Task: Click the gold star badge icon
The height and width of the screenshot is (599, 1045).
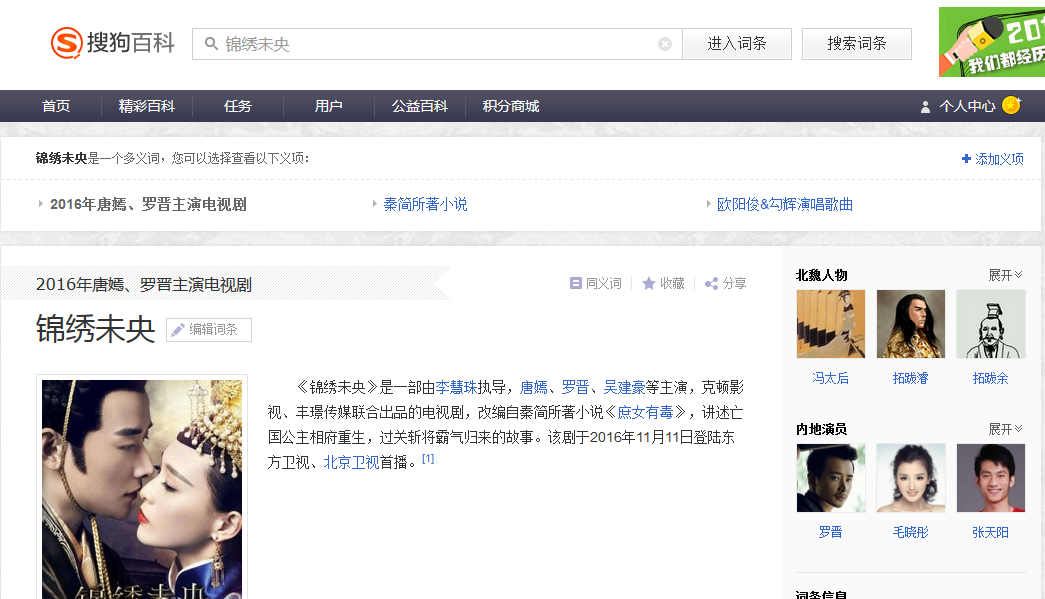Action: click(x=1011, y=105)
